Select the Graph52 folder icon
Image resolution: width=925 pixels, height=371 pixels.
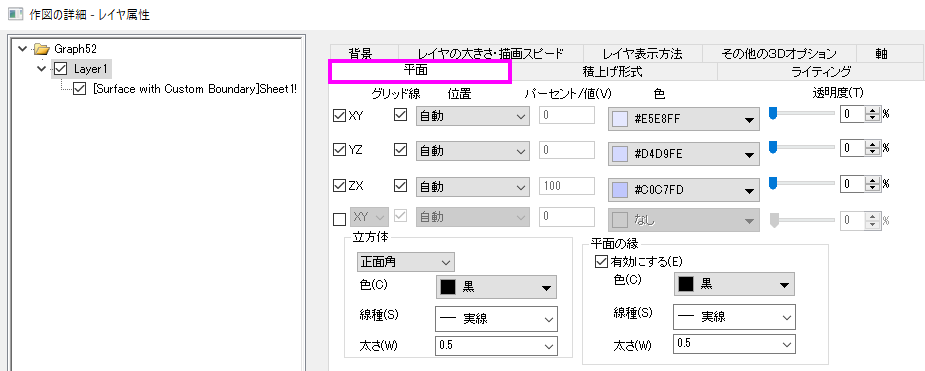tap(41, 48)
